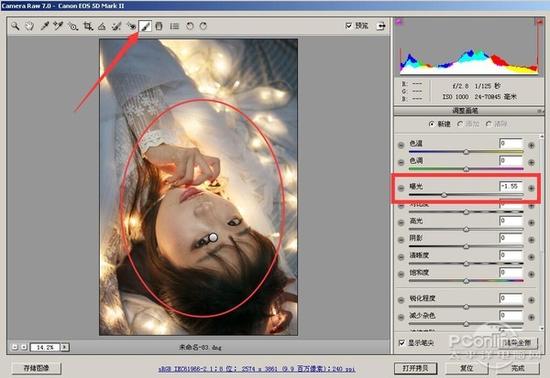Open the zoom level dropdown arrow
550x378 pixels.
coord(65,347)
